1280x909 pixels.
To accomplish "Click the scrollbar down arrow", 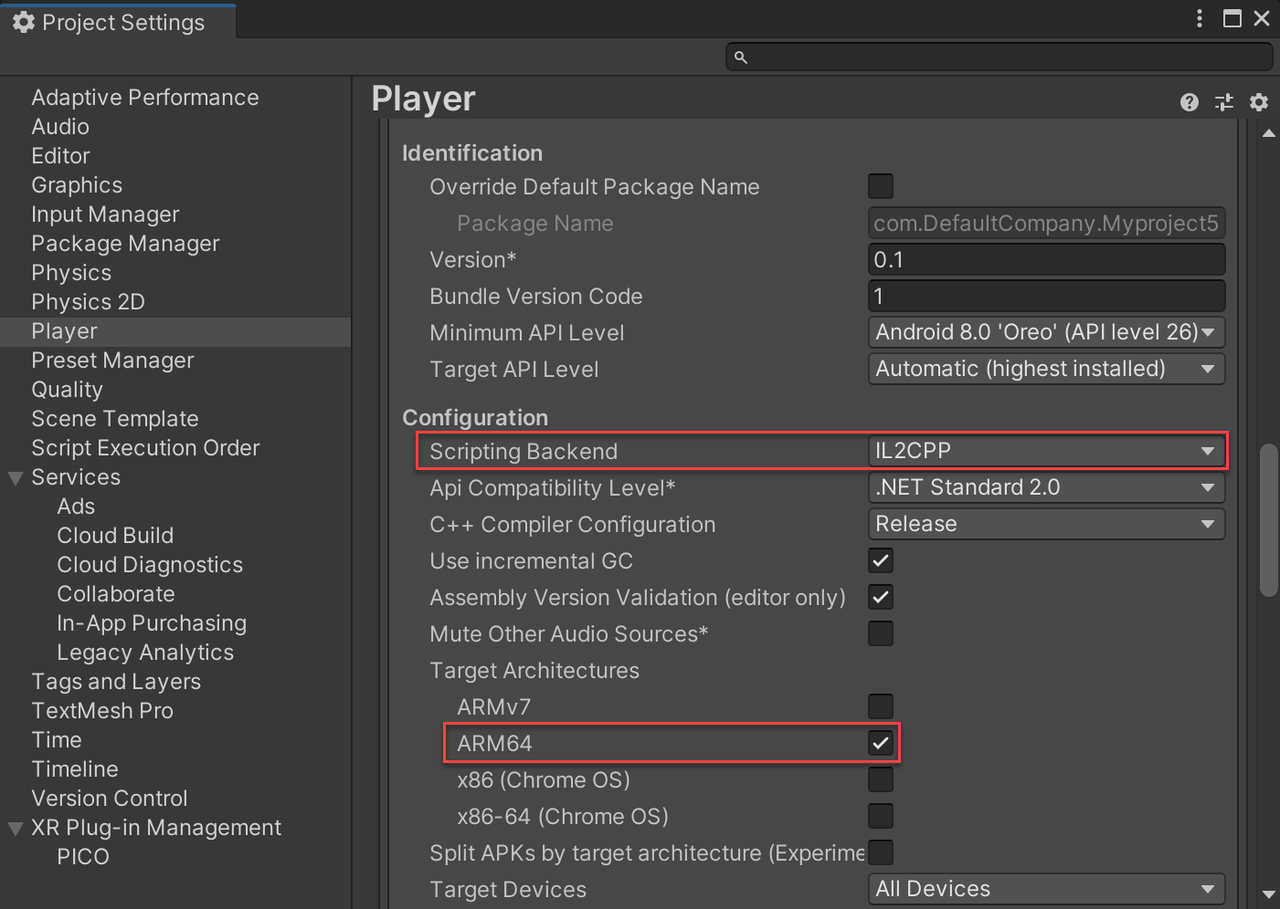I will click(x=1269, y=893).
